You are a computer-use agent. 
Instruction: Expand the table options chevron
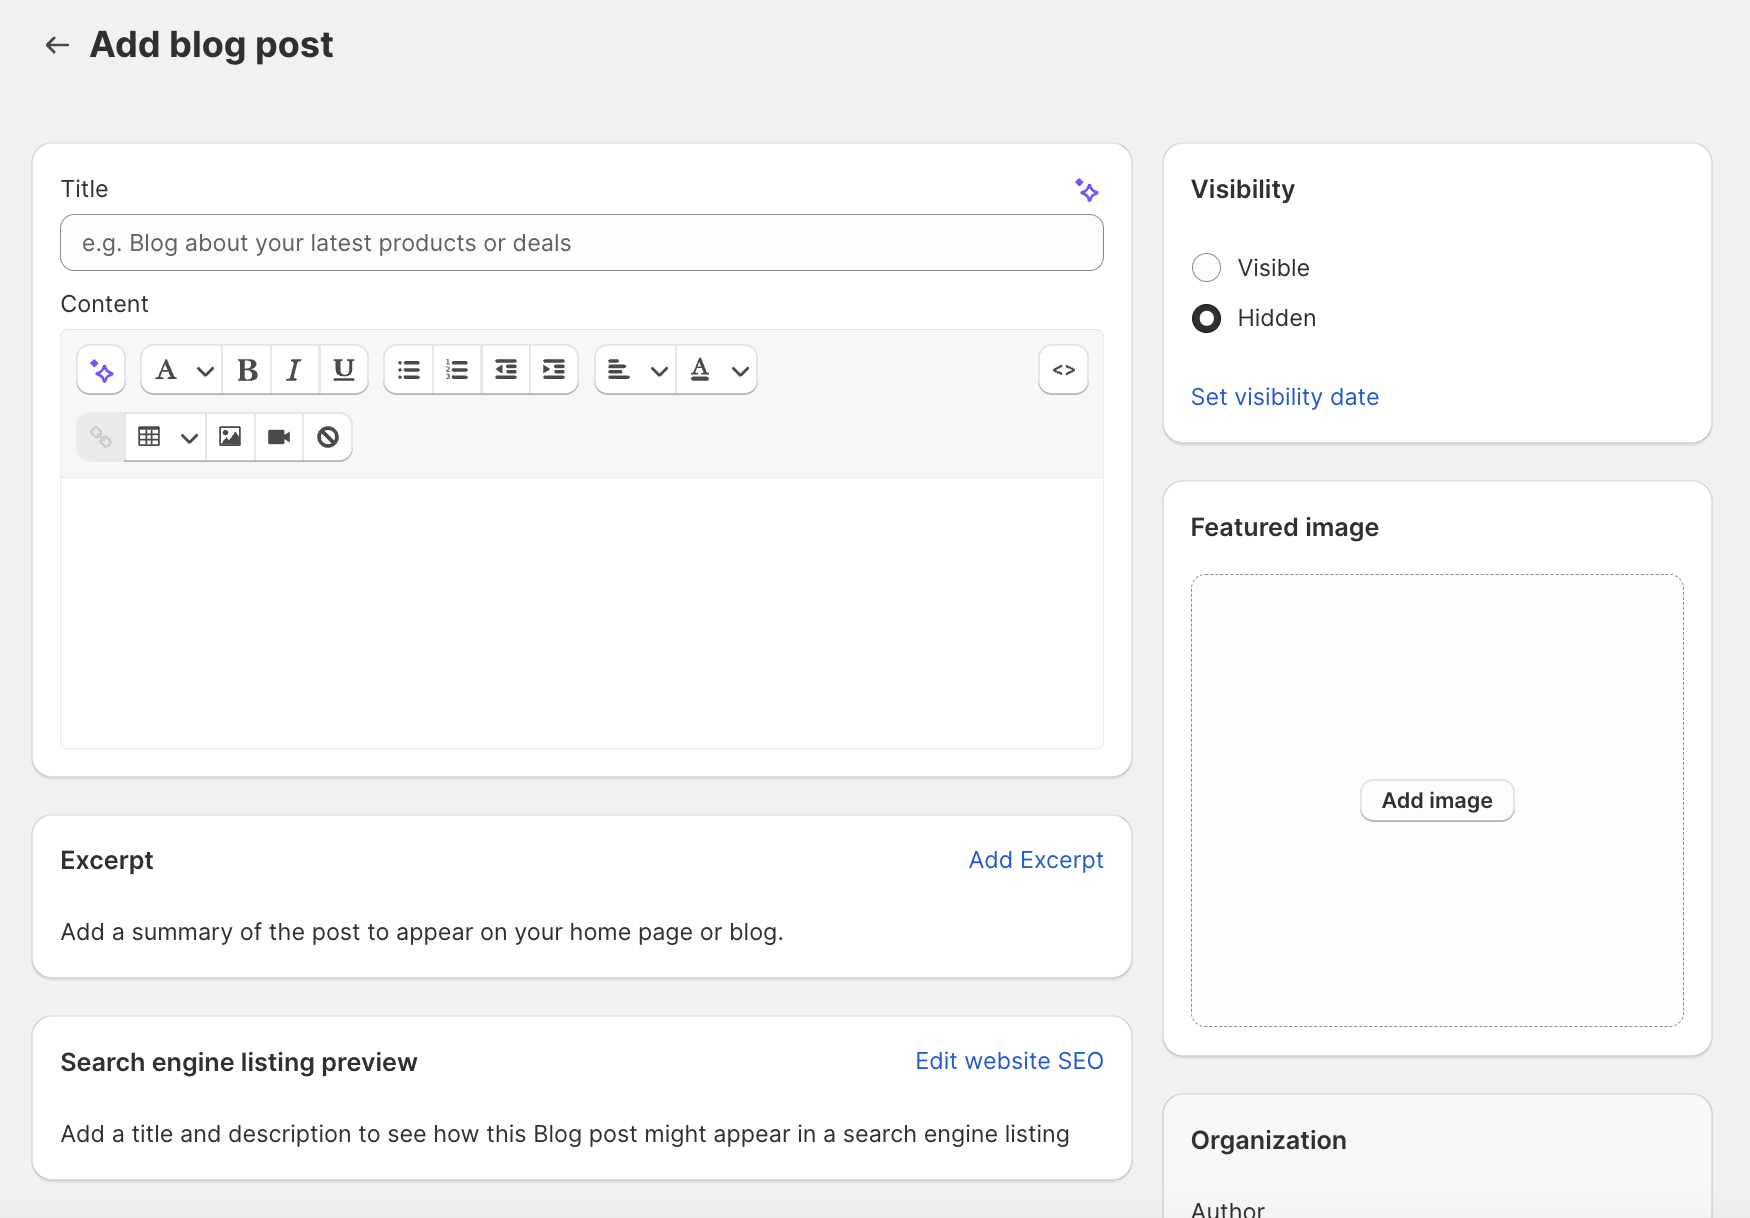189,438
